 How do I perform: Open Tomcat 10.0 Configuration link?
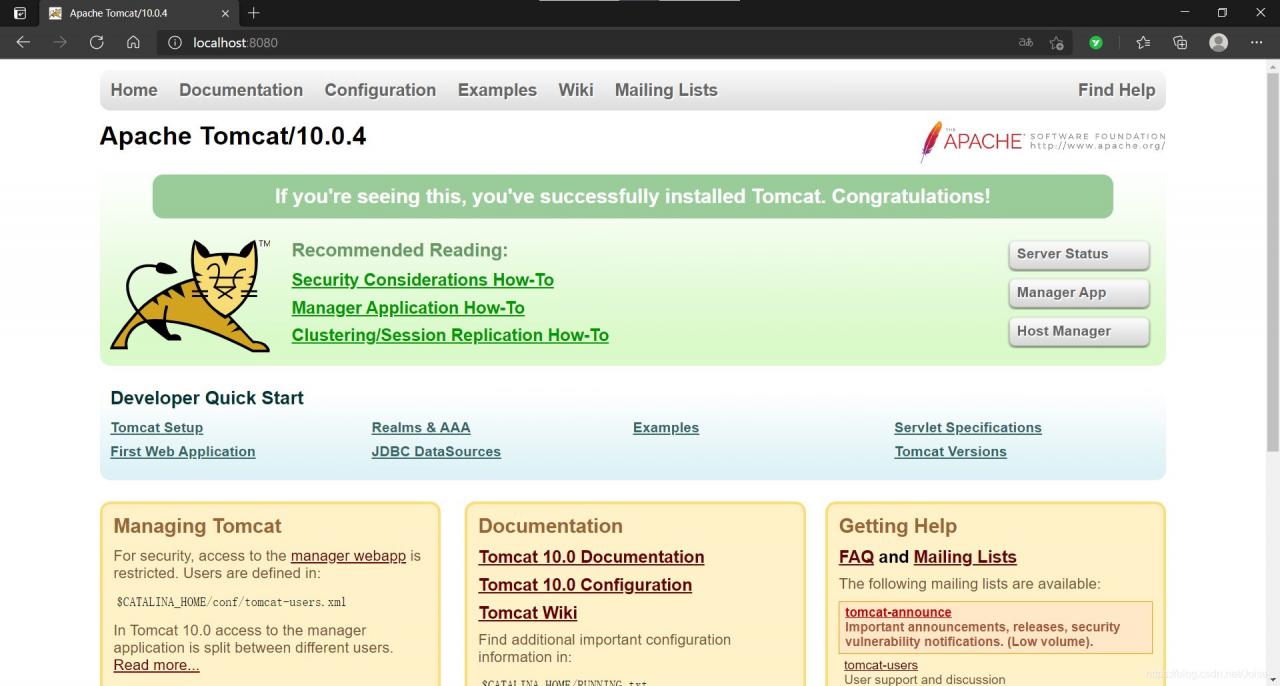pyautogui.click(x=585, y=585)
